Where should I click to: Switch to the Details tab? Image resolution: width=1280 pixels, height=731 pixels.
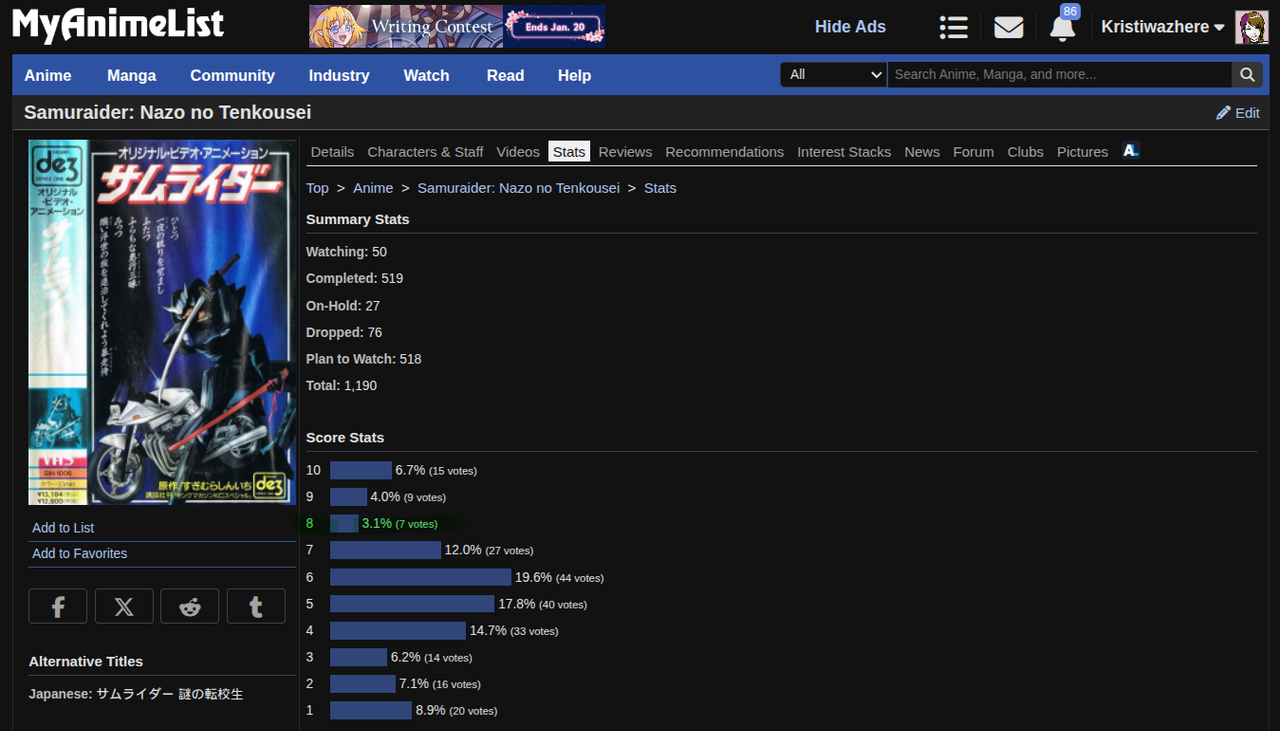332,152
